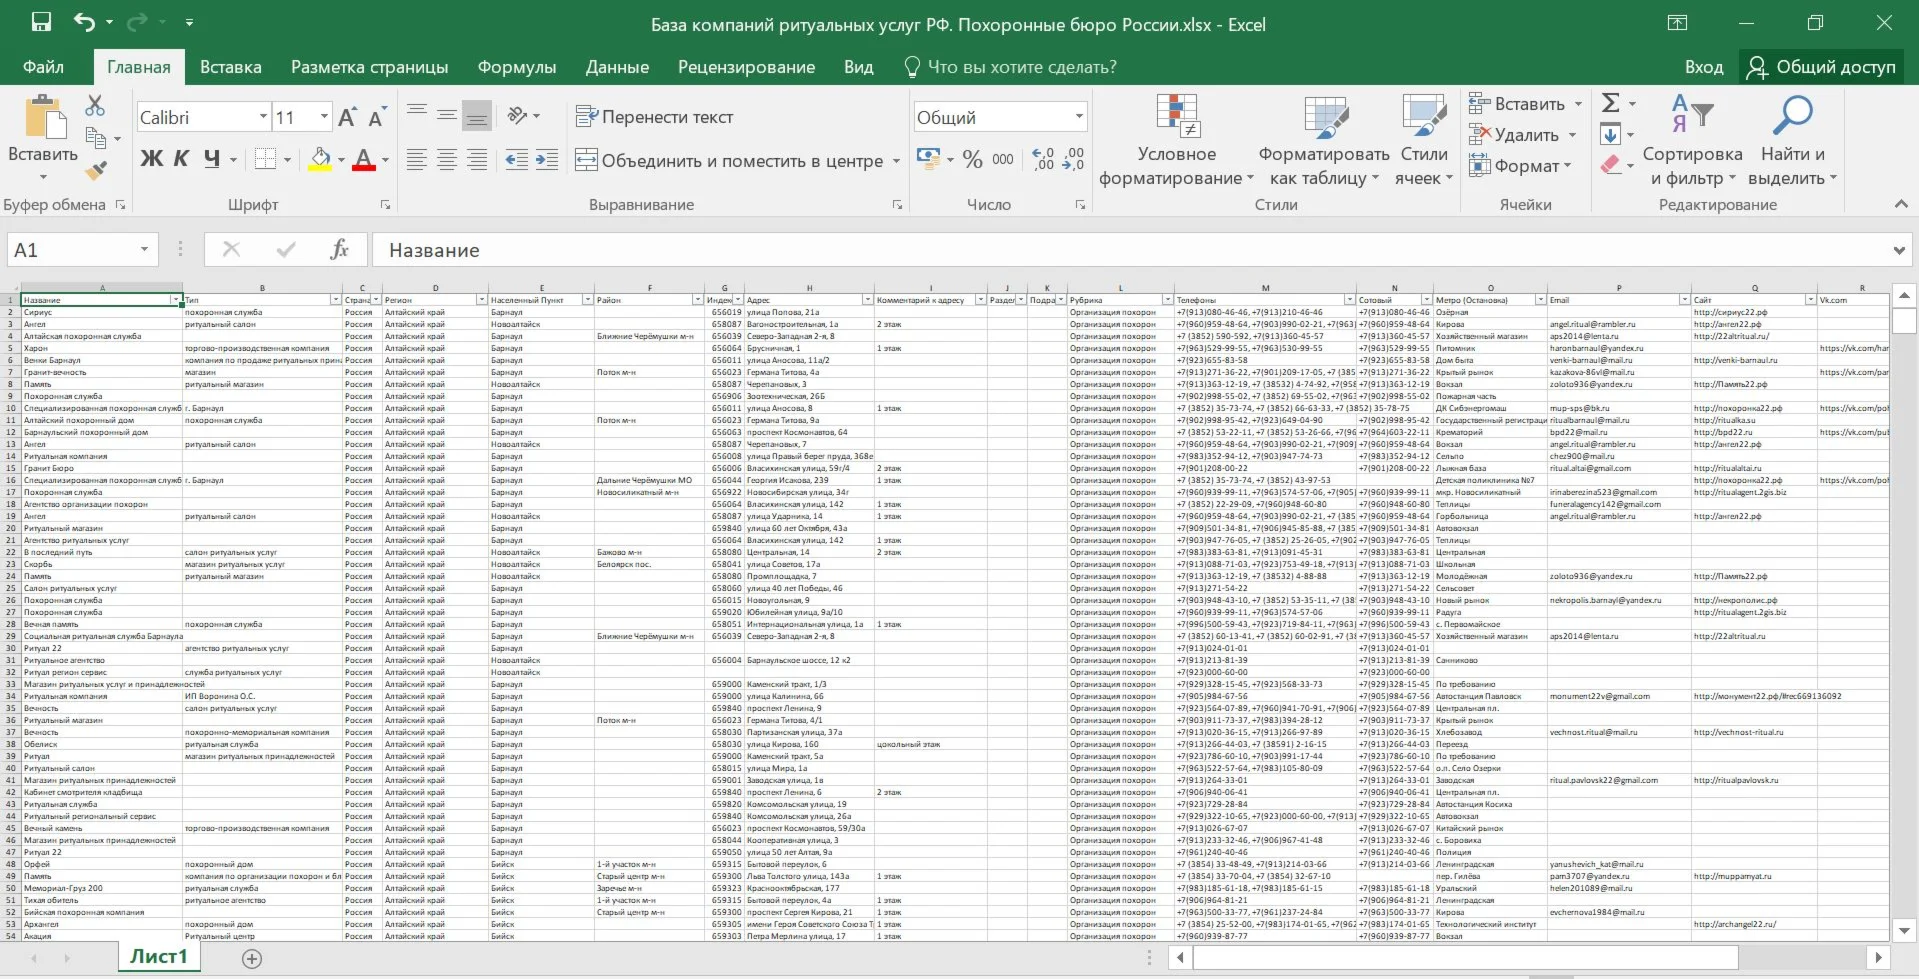Click the Вход sign-in link

(x=1703, y=67)
